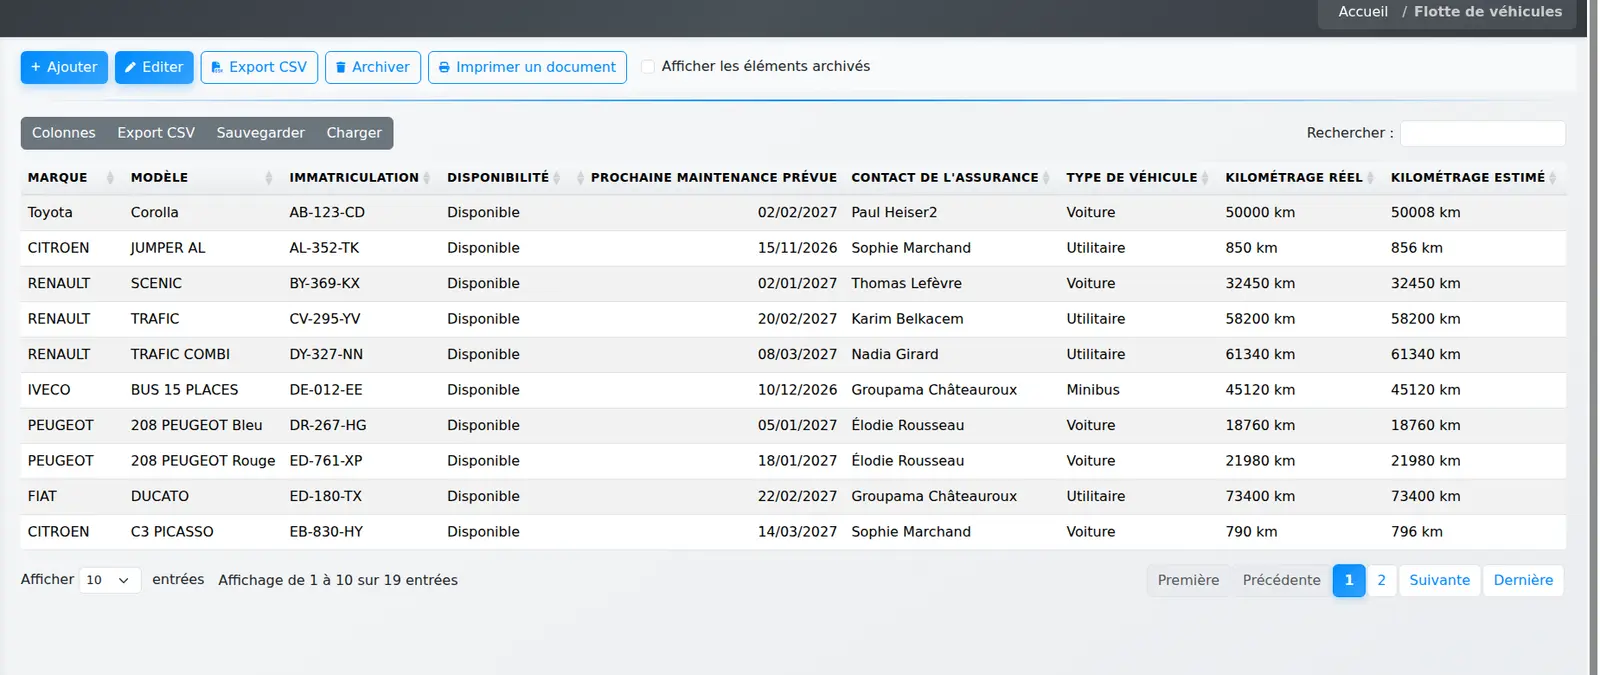
Task: Click 208 PEUGEOT Rouge cell
Action: [203, 461]
